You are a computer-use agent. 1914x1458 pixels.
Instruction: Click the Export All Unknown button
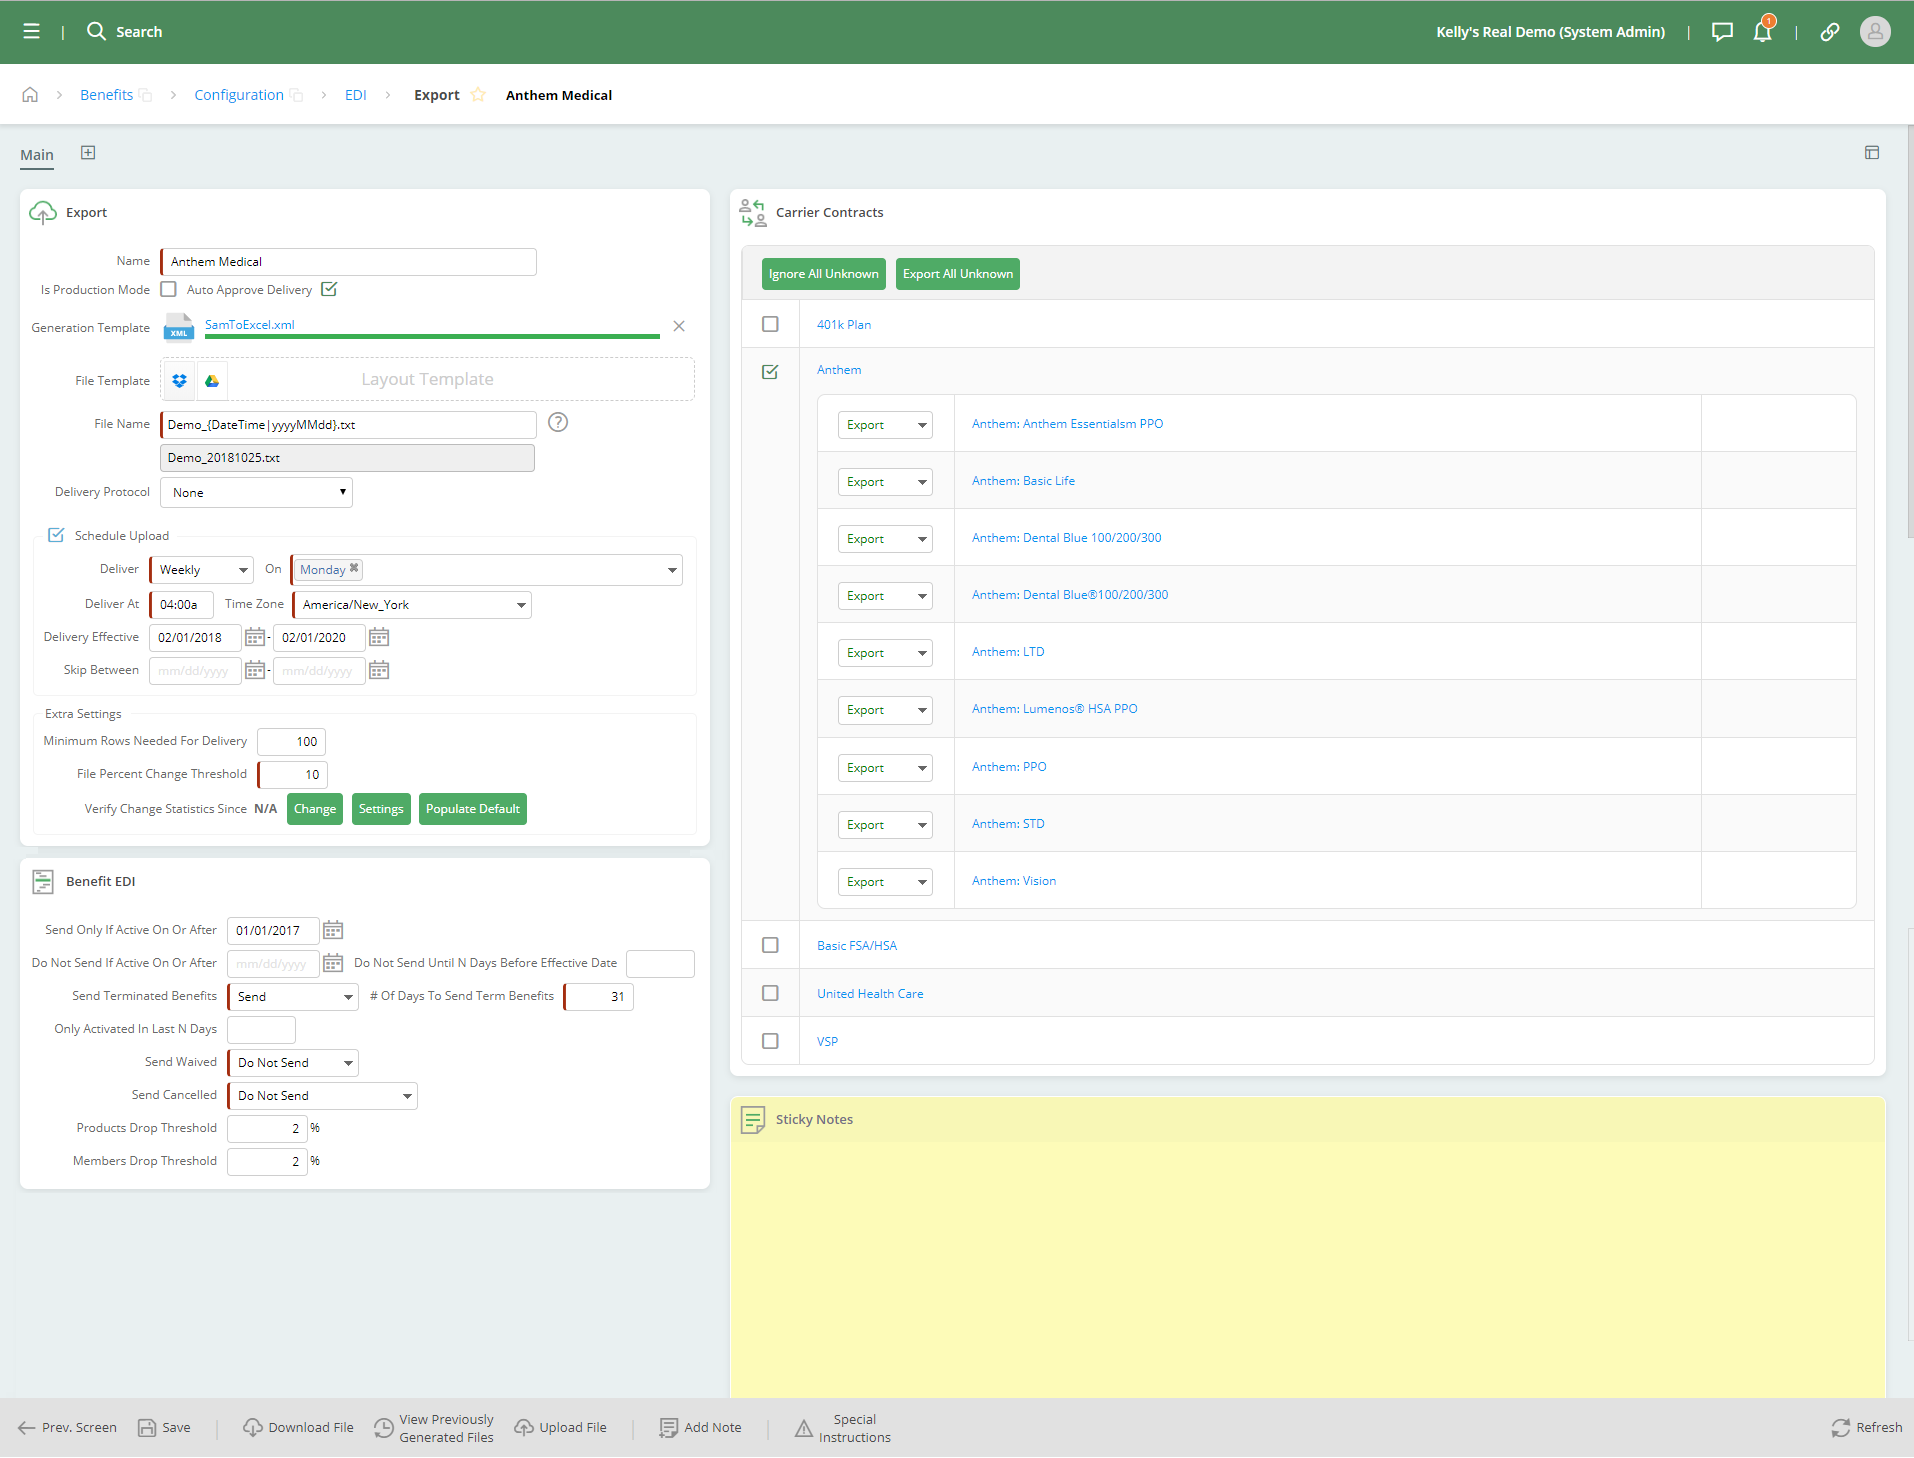click(958, 274)
